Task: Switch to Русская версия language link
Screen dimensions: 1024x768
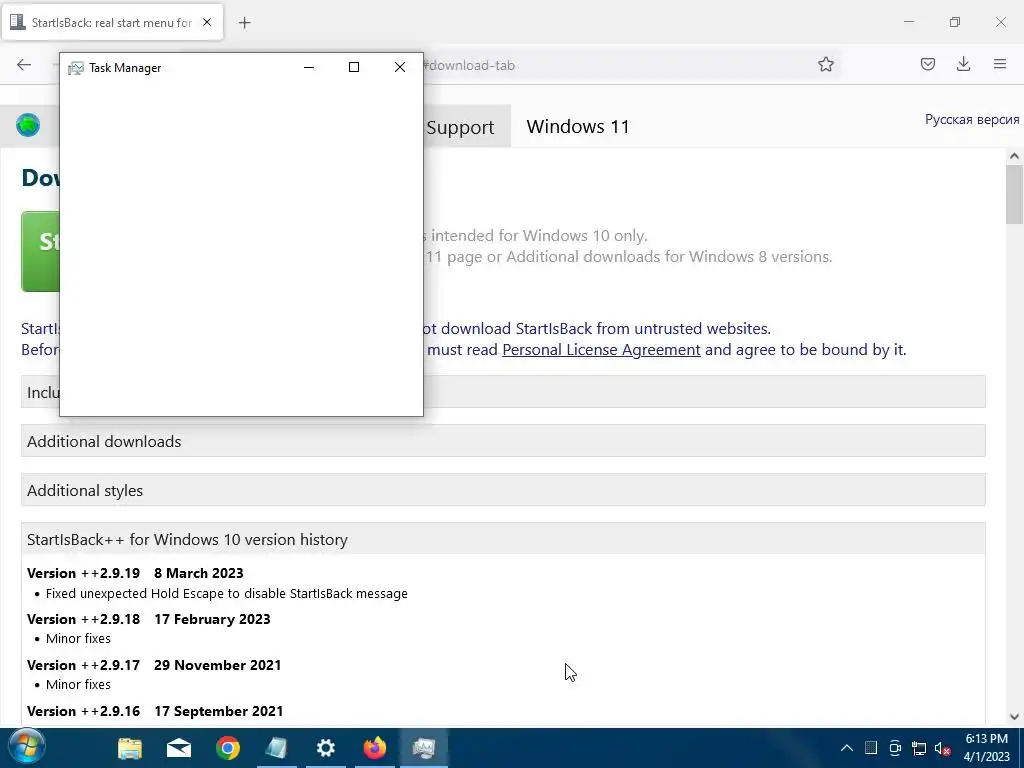Action: 972,120
